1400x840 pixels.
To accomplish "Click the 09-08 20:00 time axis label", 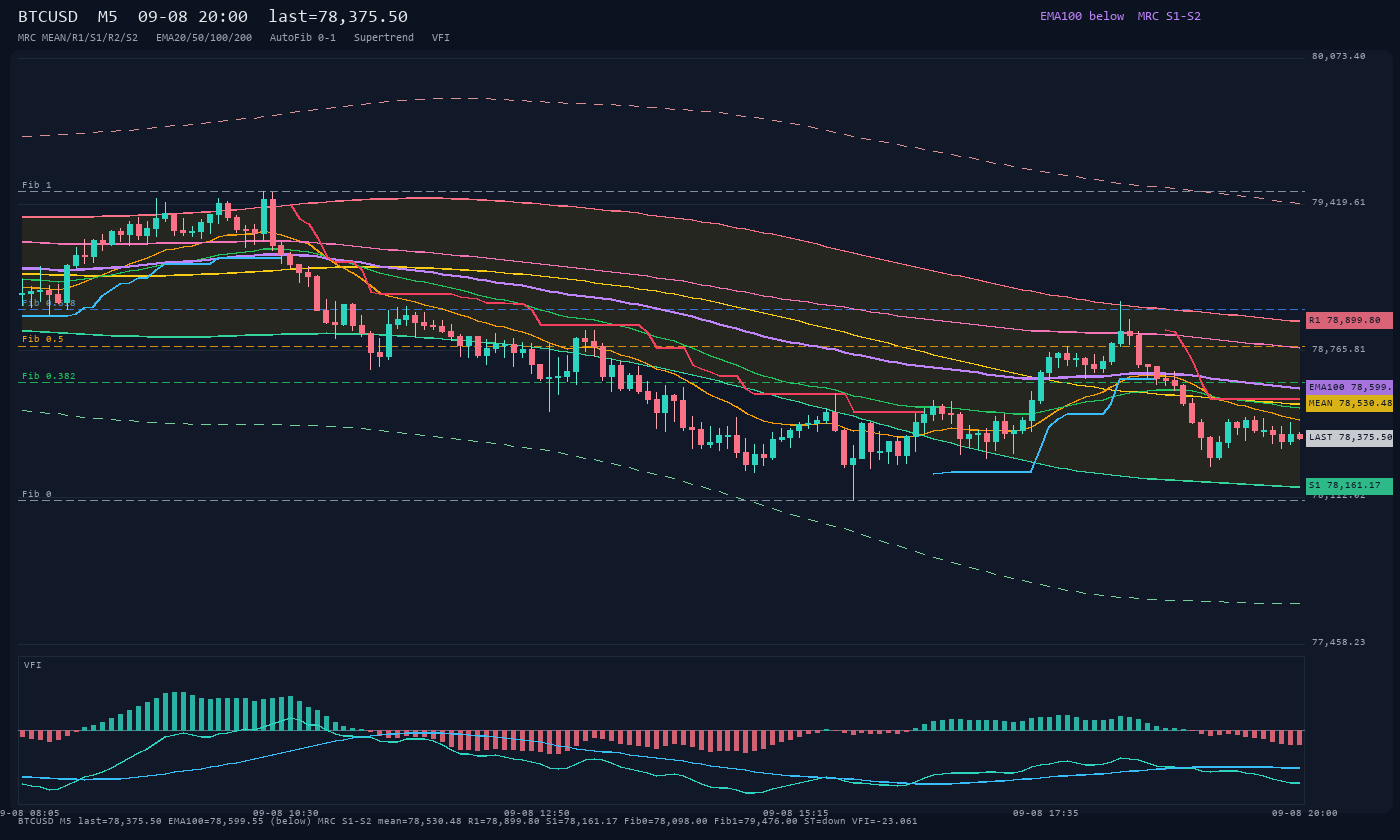I will 1305,813.
